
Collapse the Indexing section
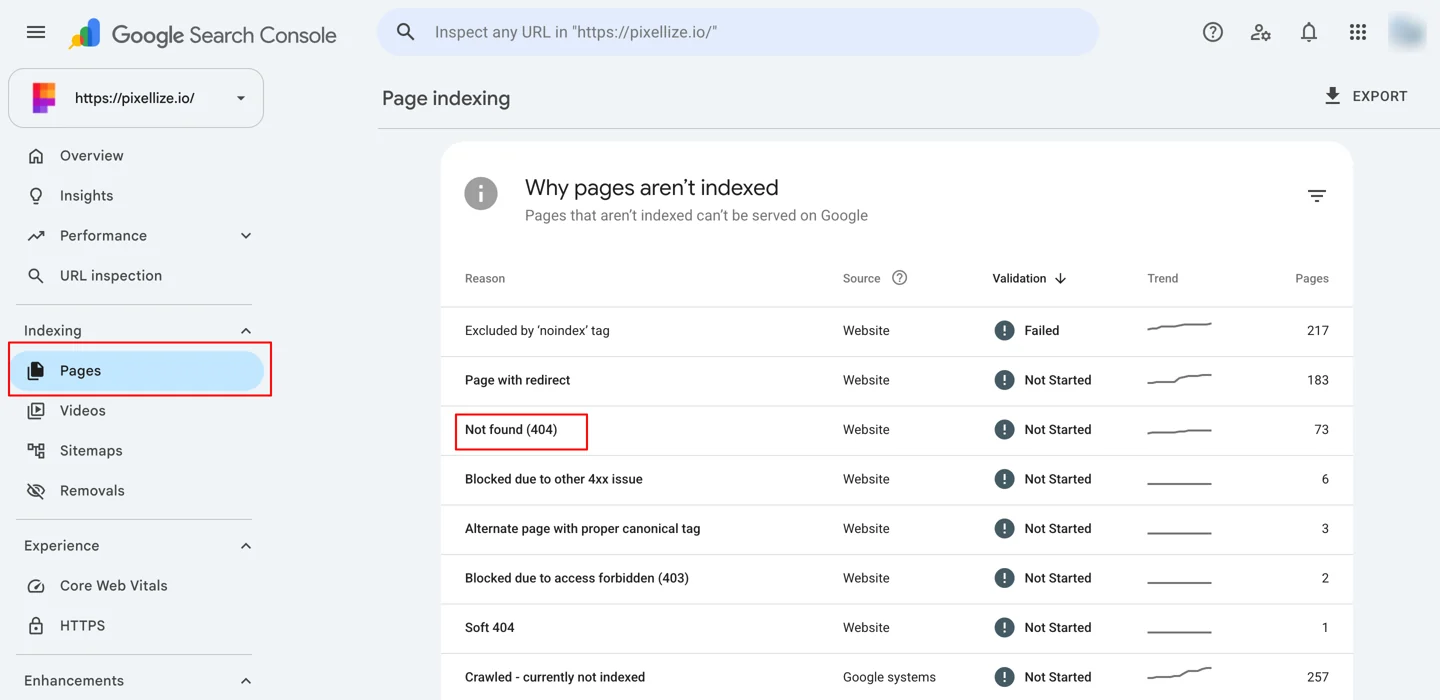[246, 331]
